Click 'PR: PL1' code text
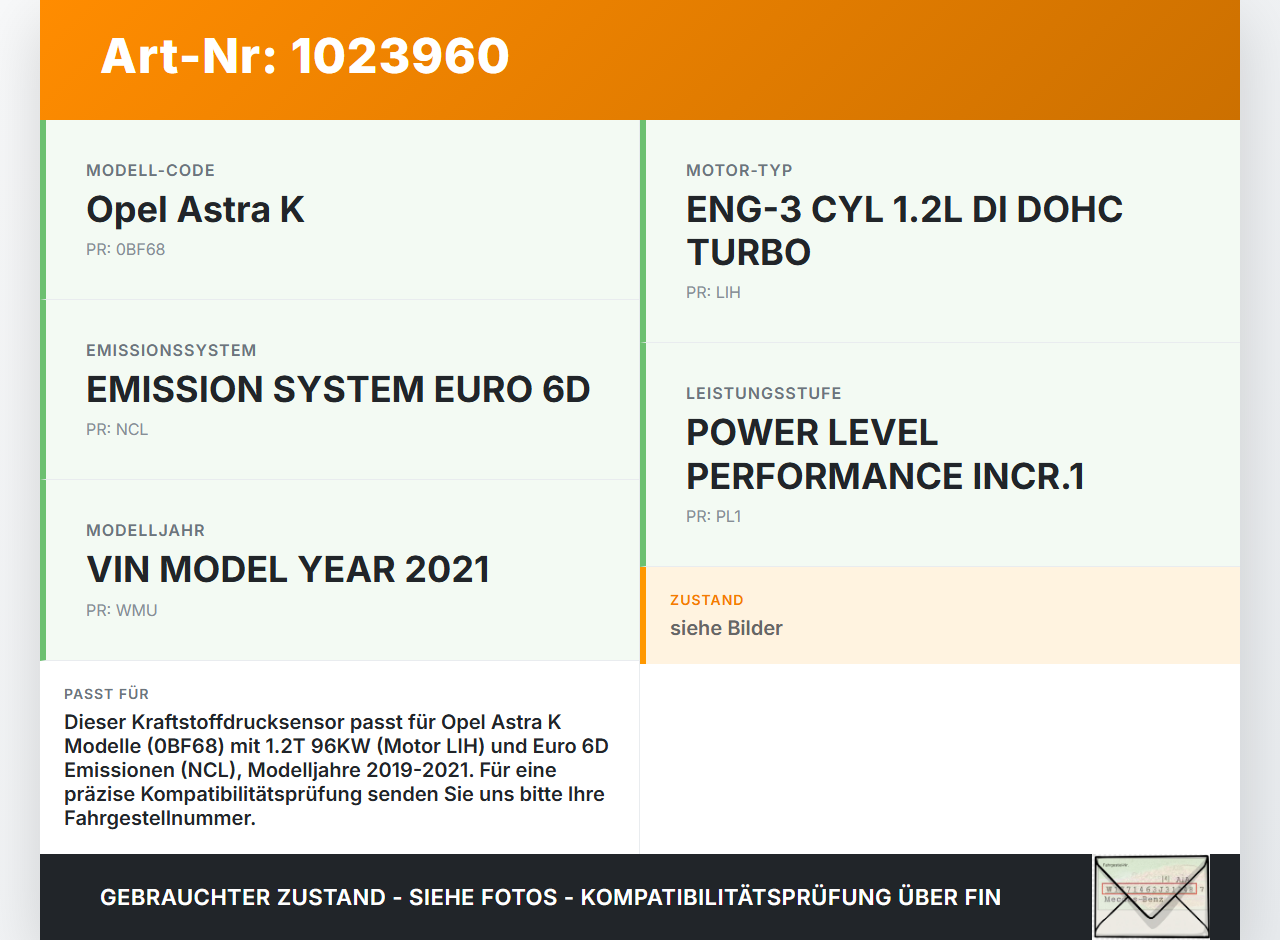 713,517
